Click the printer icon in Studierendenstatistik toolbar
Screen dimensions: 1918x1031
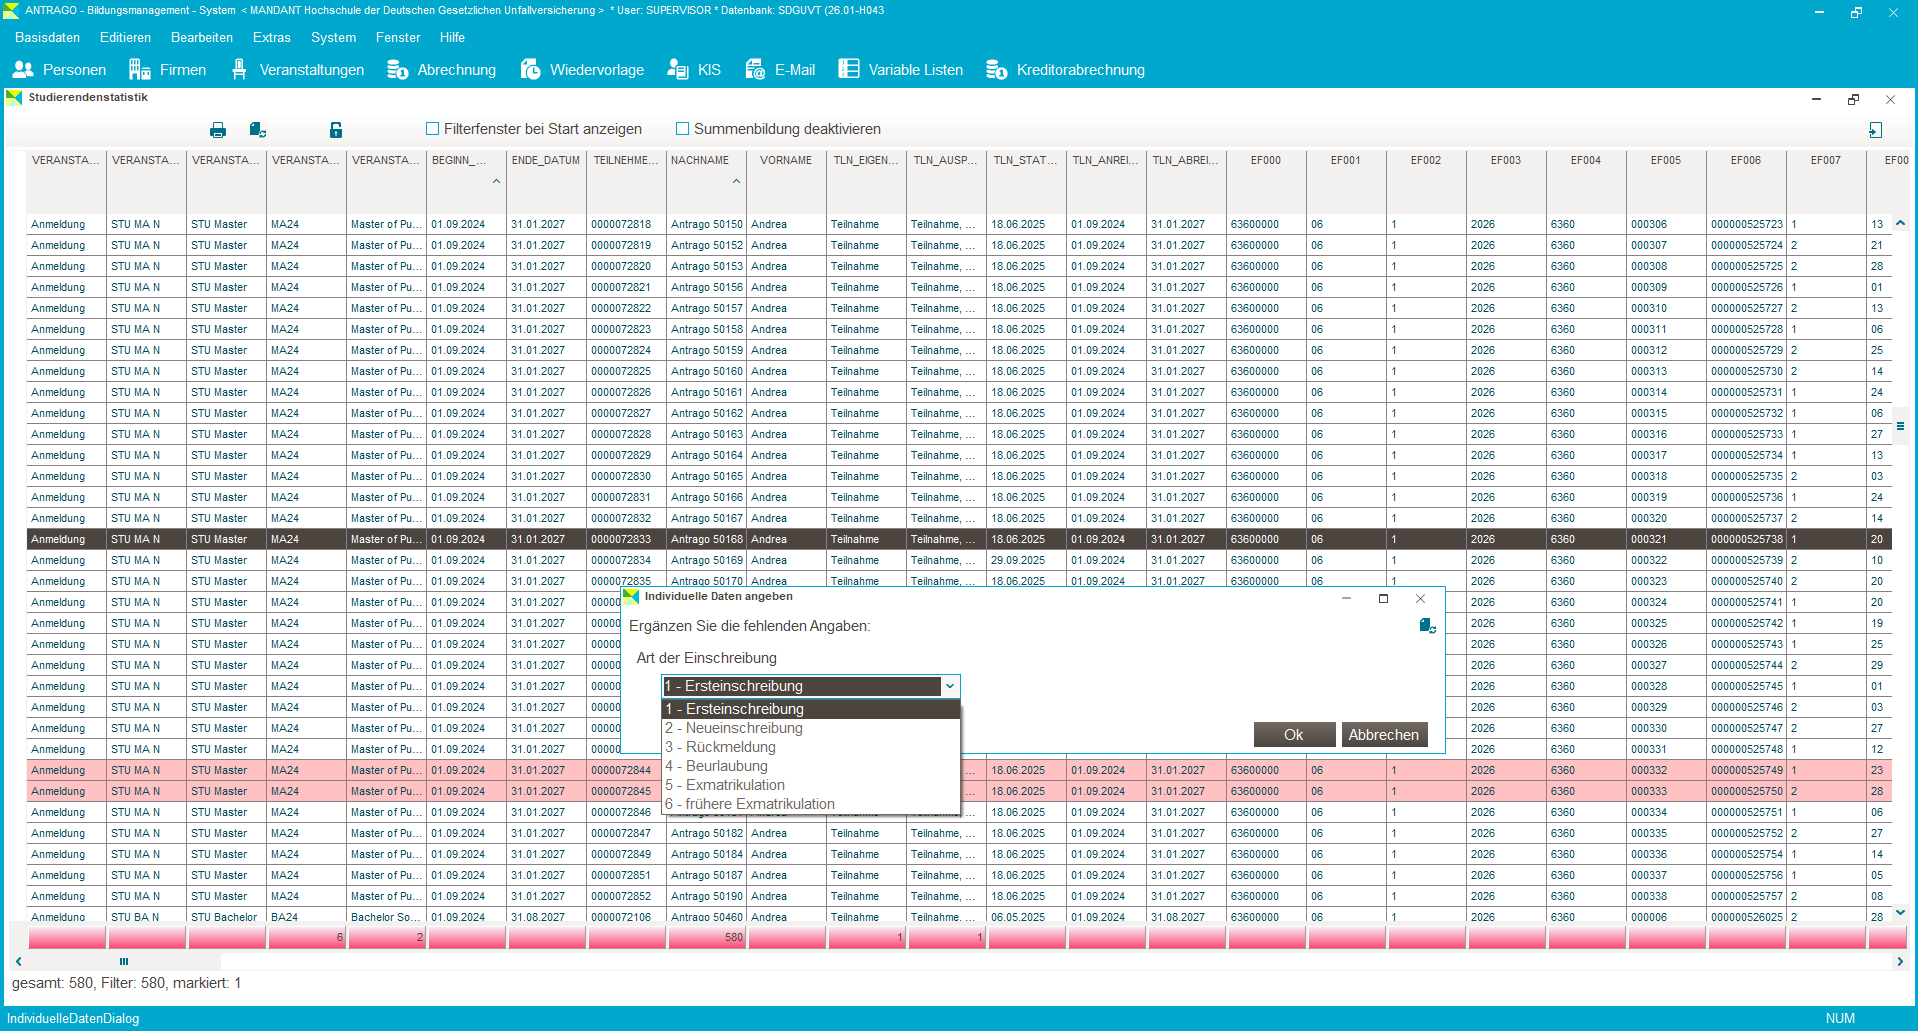(x=218, y=130)
